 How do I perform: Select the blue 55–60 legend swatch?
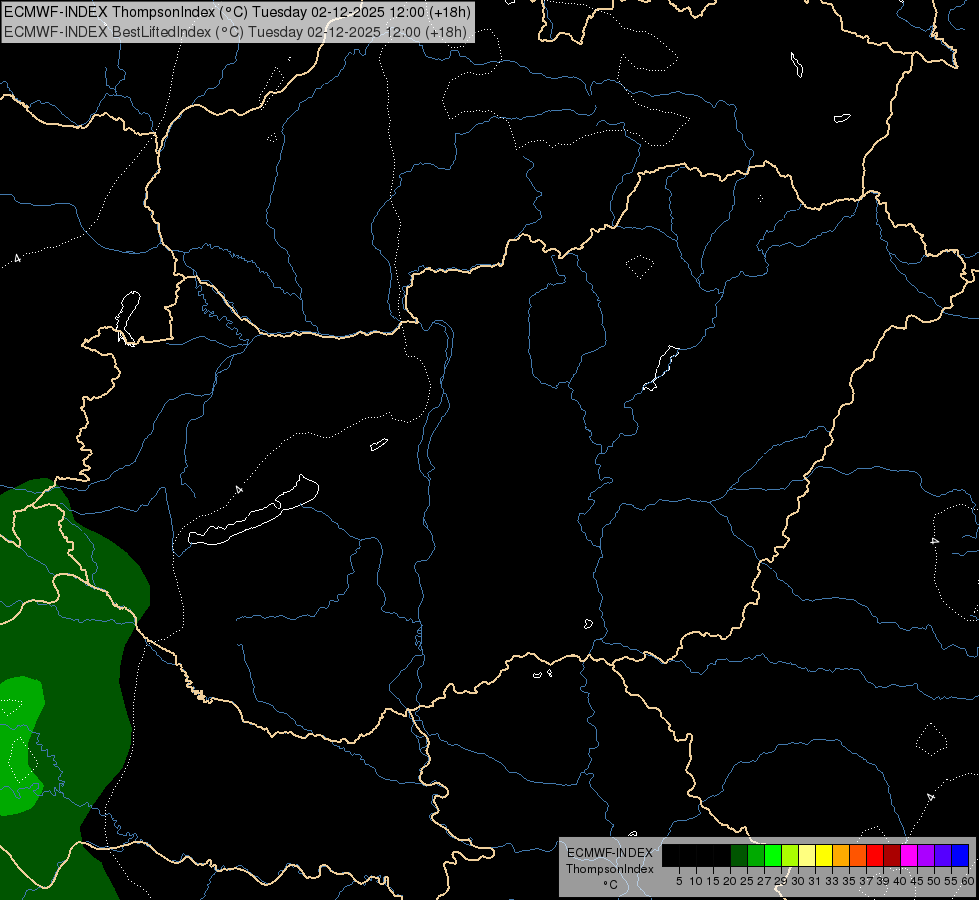pos(960,855)
